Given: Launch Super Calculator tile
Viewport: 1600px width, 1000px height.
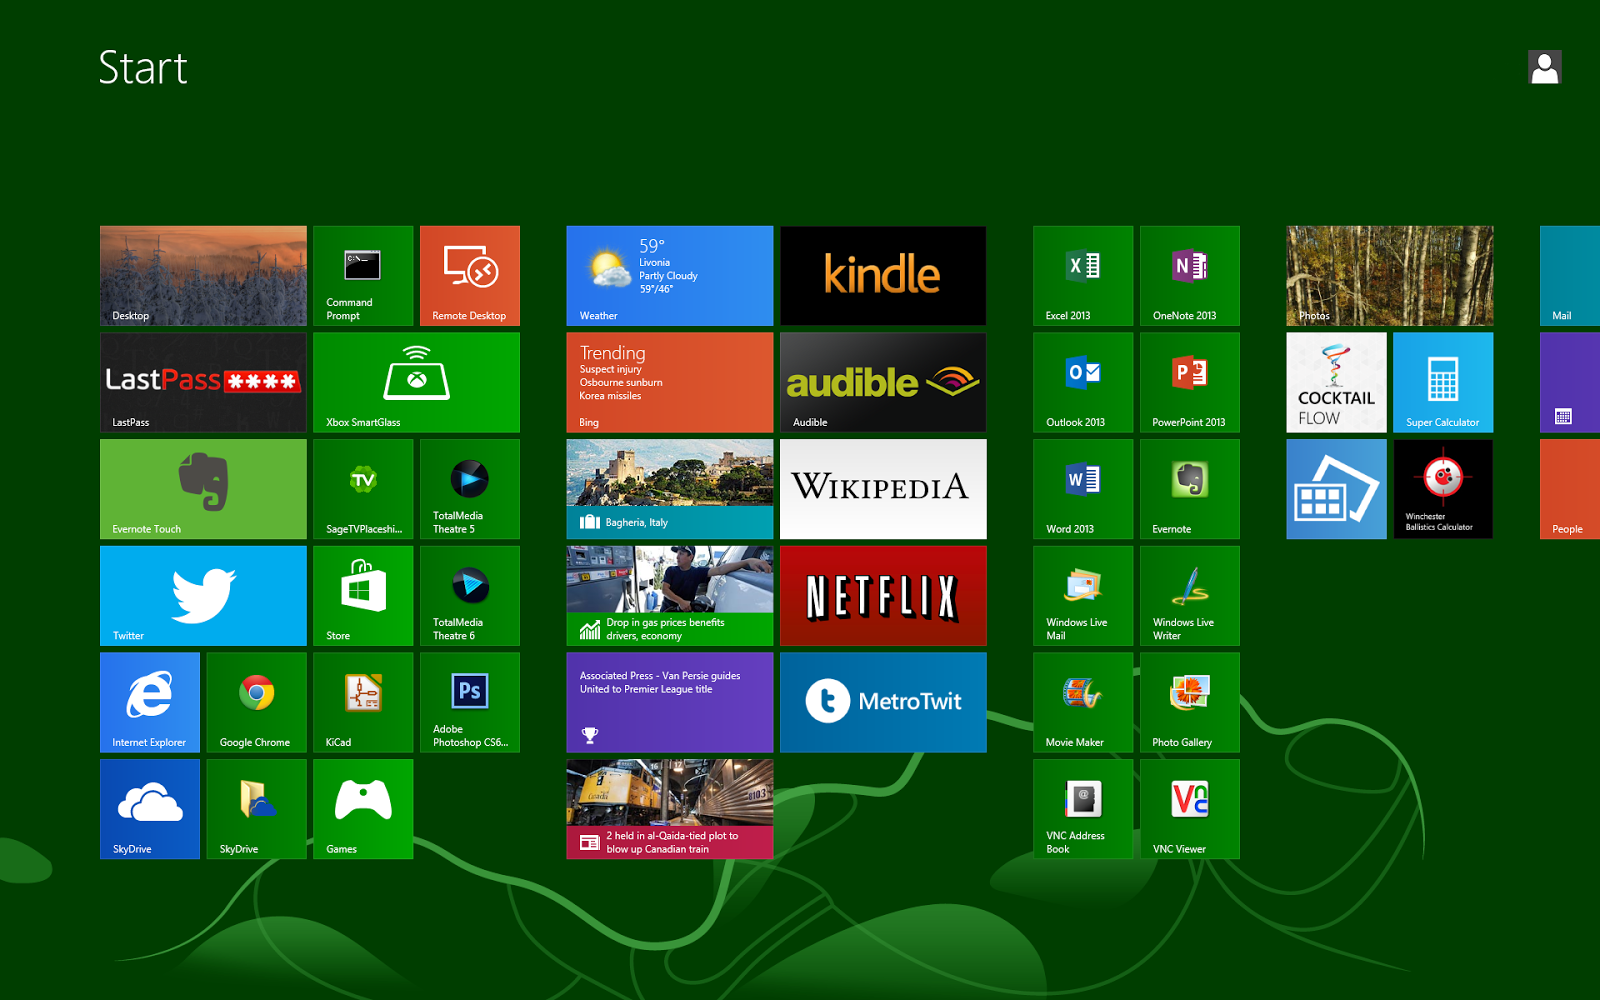Looking at the screenshot, I should point(1443,382).
